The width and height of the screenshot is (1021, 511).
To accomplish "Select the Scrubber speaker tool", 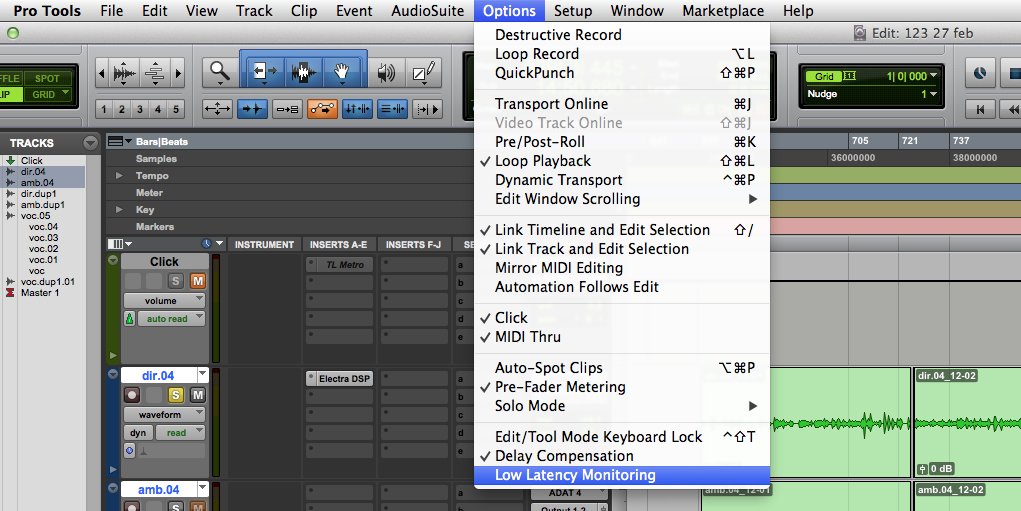I will click(386, 72).
